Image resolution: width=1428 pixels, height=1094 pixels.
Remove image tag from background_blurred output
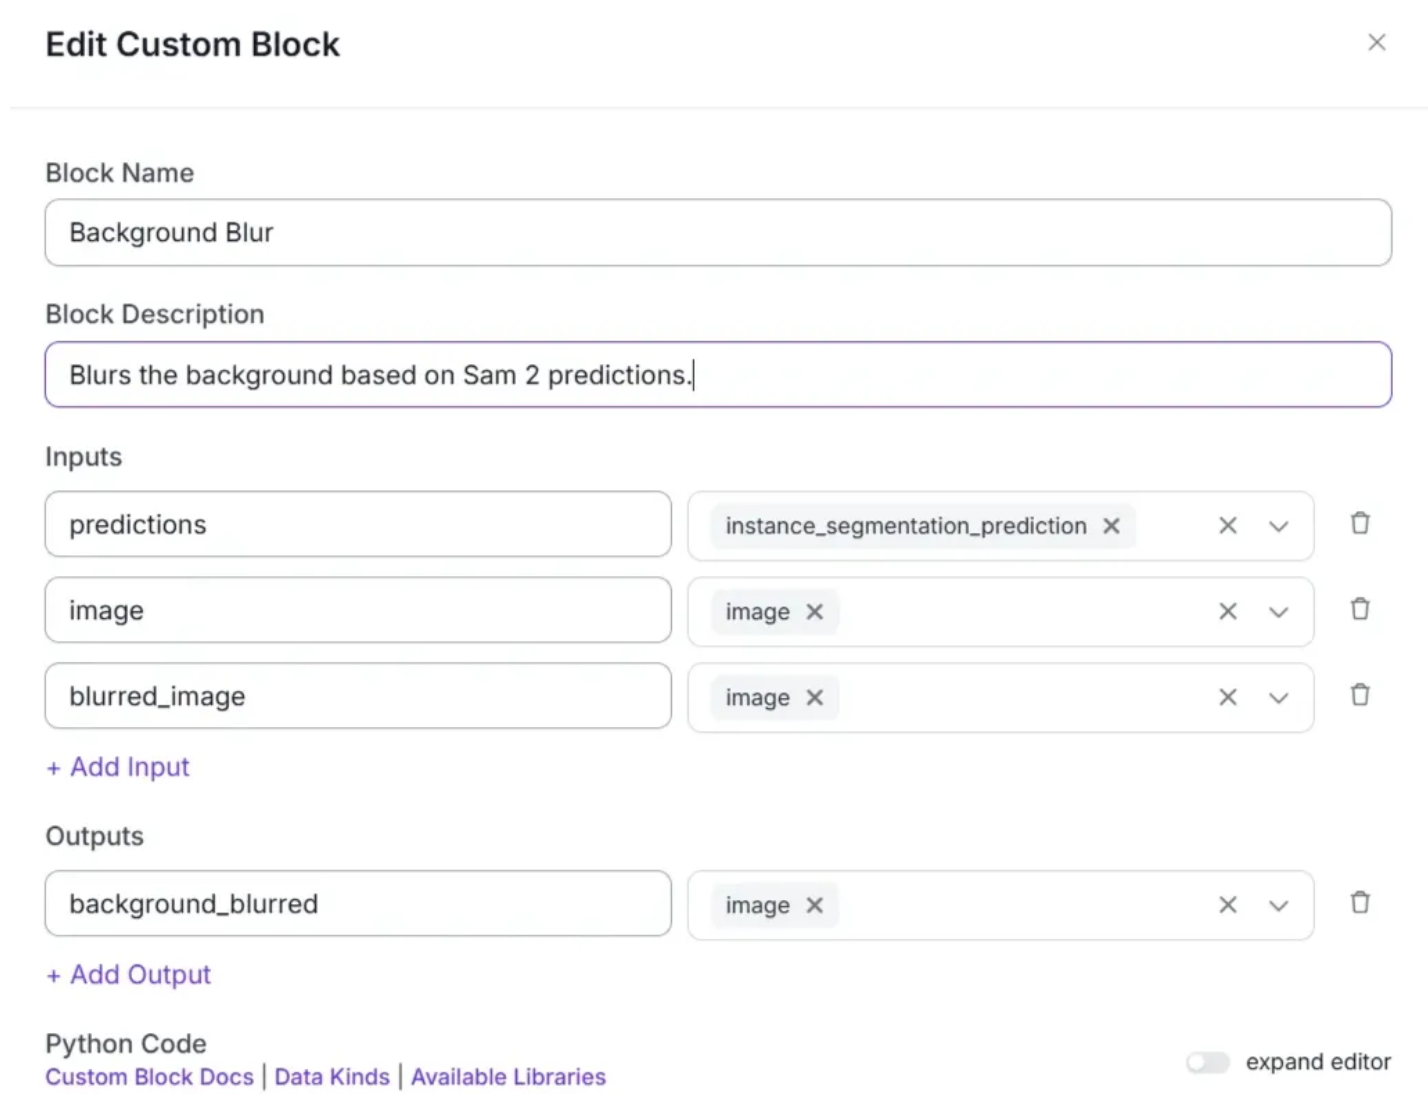click(x=815, y=905)
